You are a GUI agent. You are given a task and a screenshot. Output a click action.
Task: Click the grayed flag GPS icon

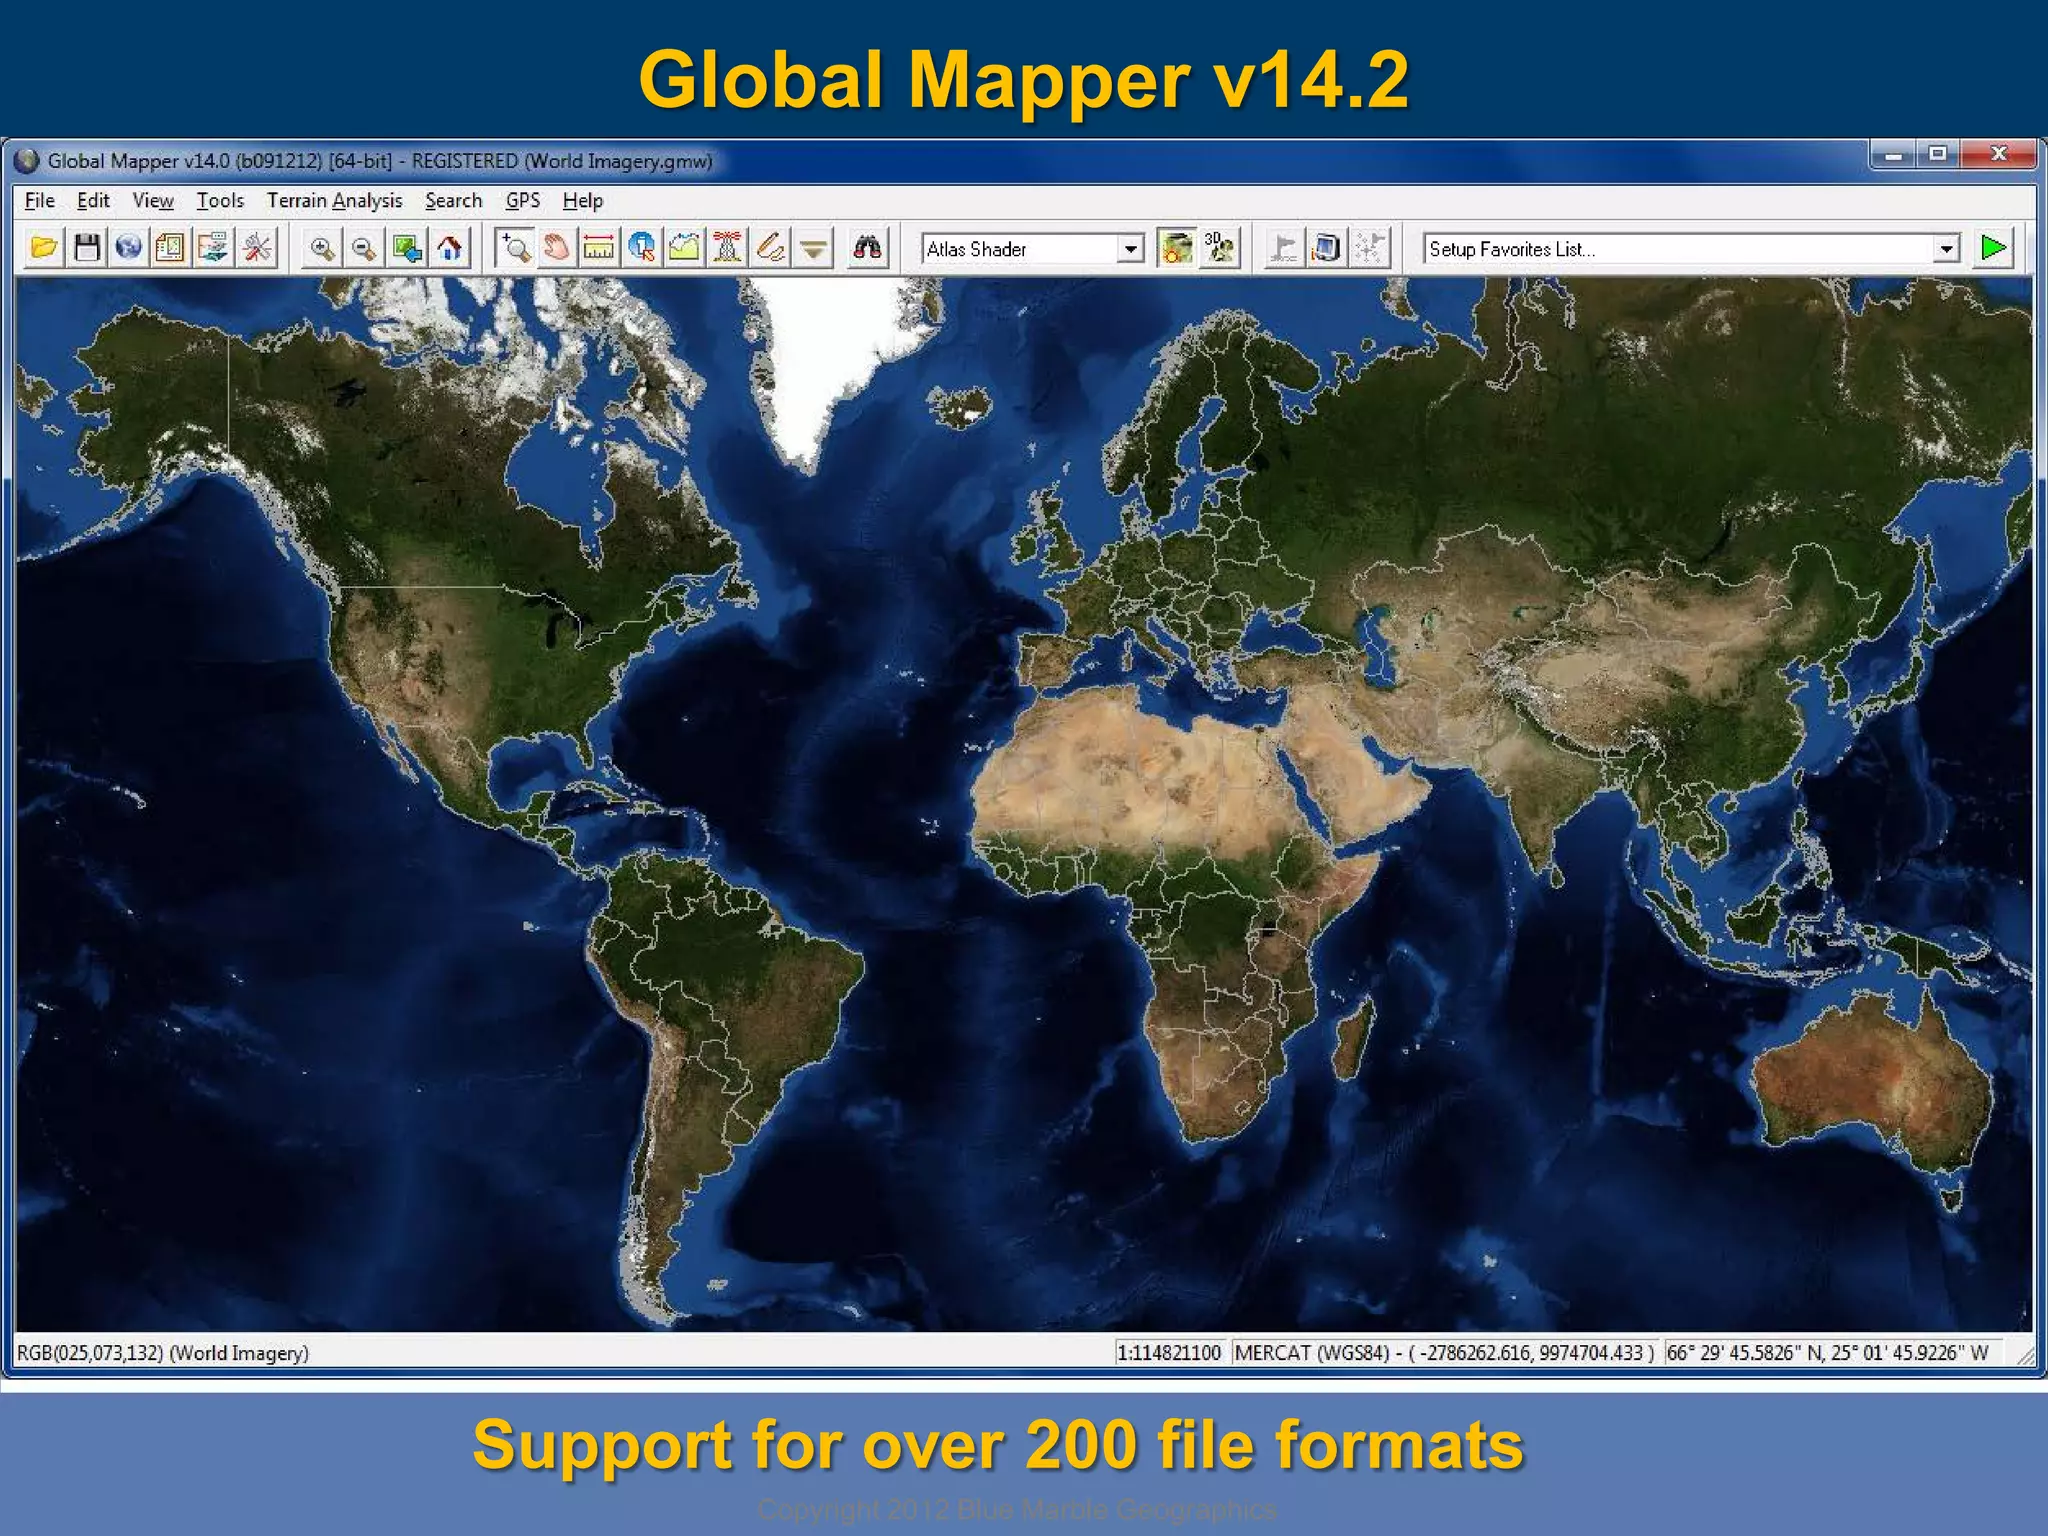coord(1284,248)
